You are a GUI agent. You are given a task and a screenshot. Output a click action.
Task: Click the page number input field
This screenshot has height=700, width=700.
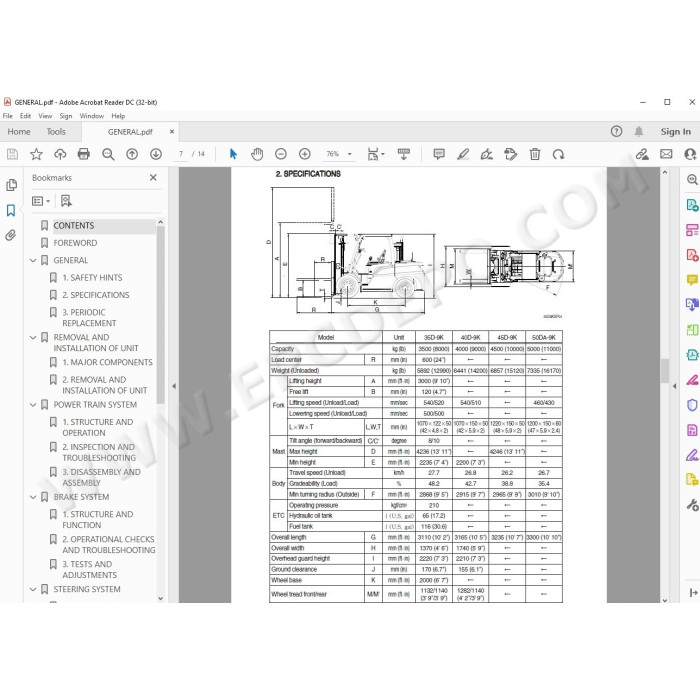[181, 154]
